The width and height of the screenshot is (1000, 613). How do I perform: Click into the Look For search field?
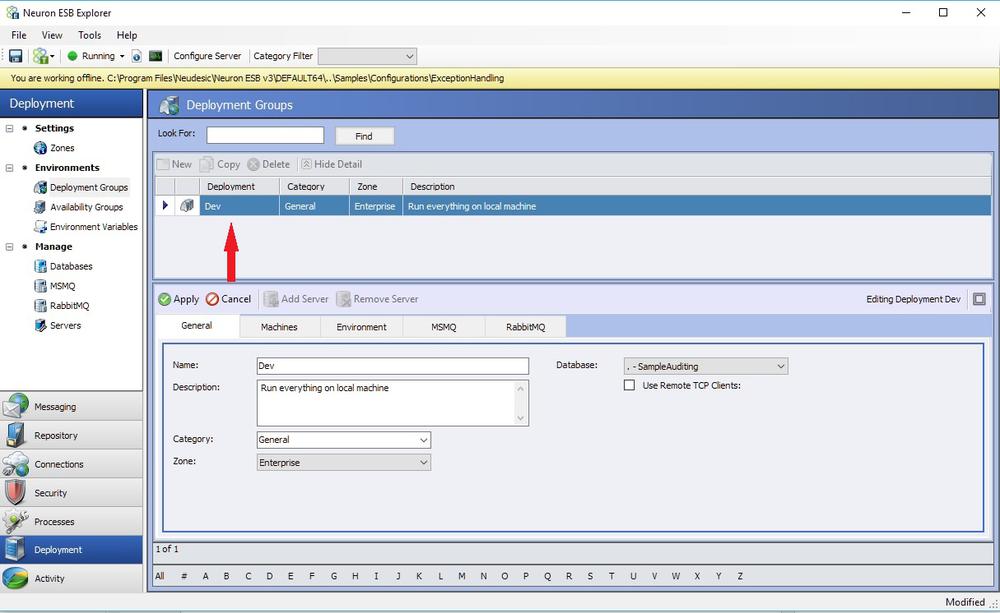265,135
